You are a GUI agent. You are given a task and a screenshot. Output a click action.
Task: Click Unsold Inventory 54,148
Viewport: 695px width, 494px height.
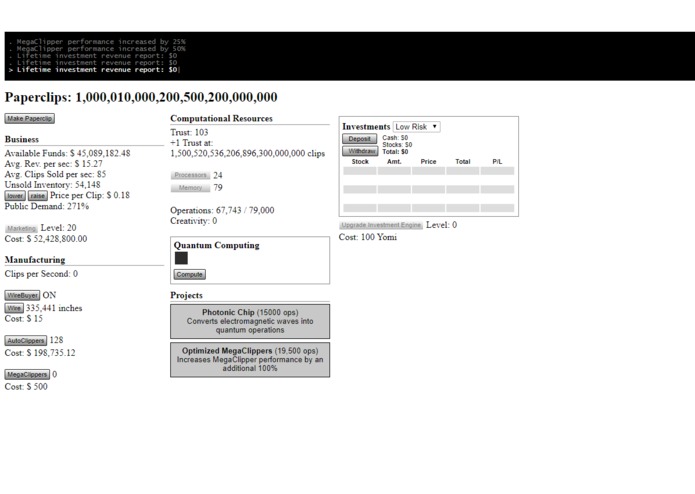pos(52,185)
